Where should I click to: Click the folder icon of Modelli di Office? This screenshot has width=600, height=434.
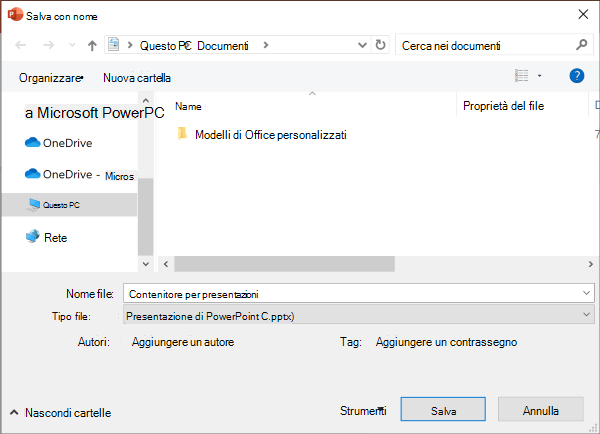click(x=183, y=134)
